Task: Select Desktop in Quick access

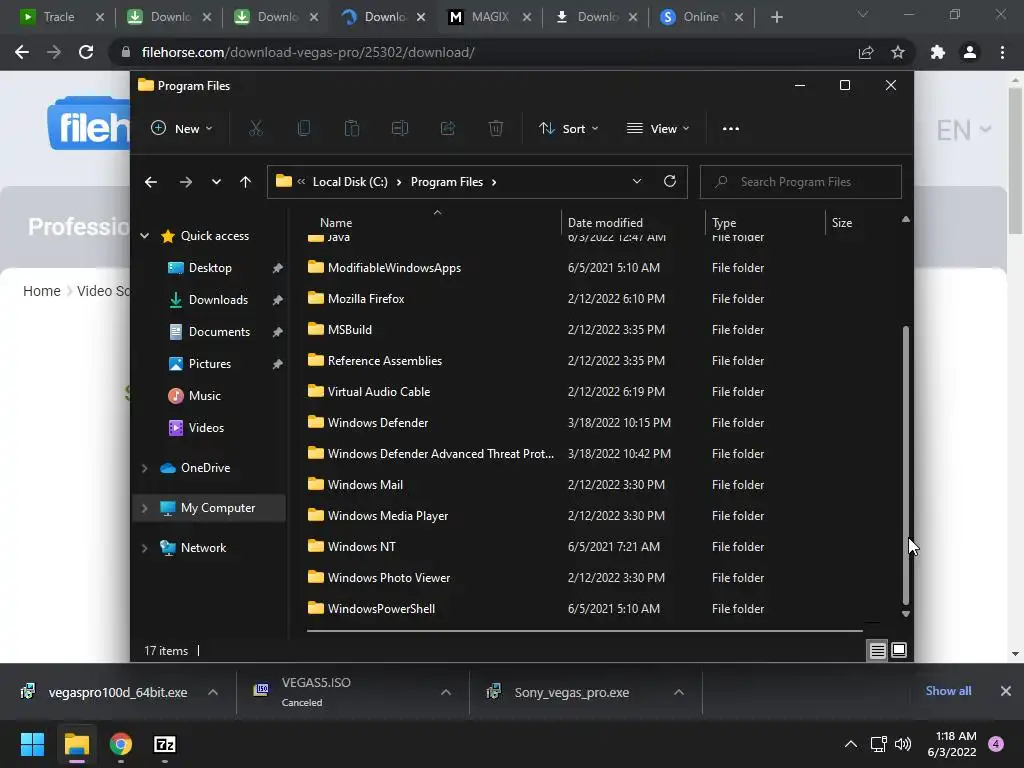Action: (210, 268)
